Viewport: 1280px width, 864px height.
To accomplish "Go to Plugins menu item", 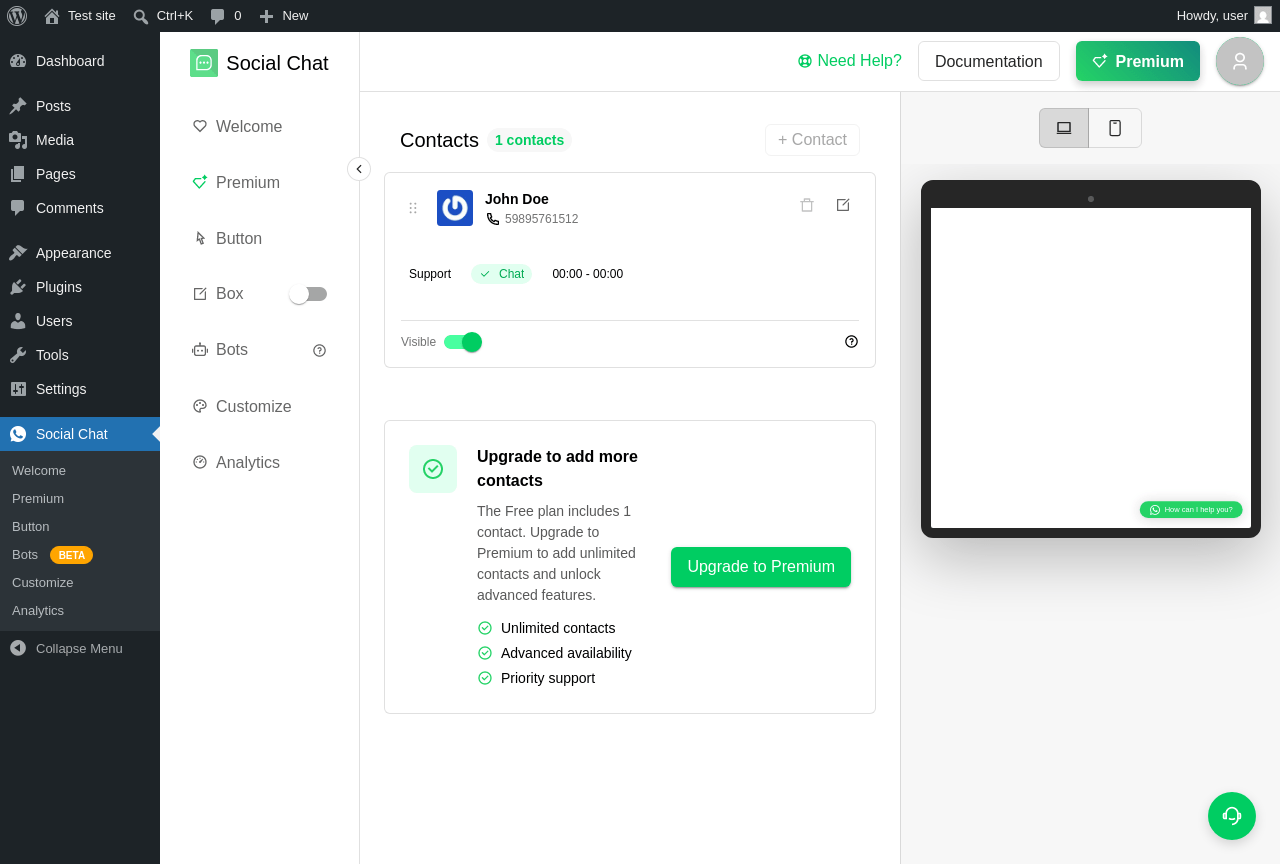I will [x=80, y=287].
